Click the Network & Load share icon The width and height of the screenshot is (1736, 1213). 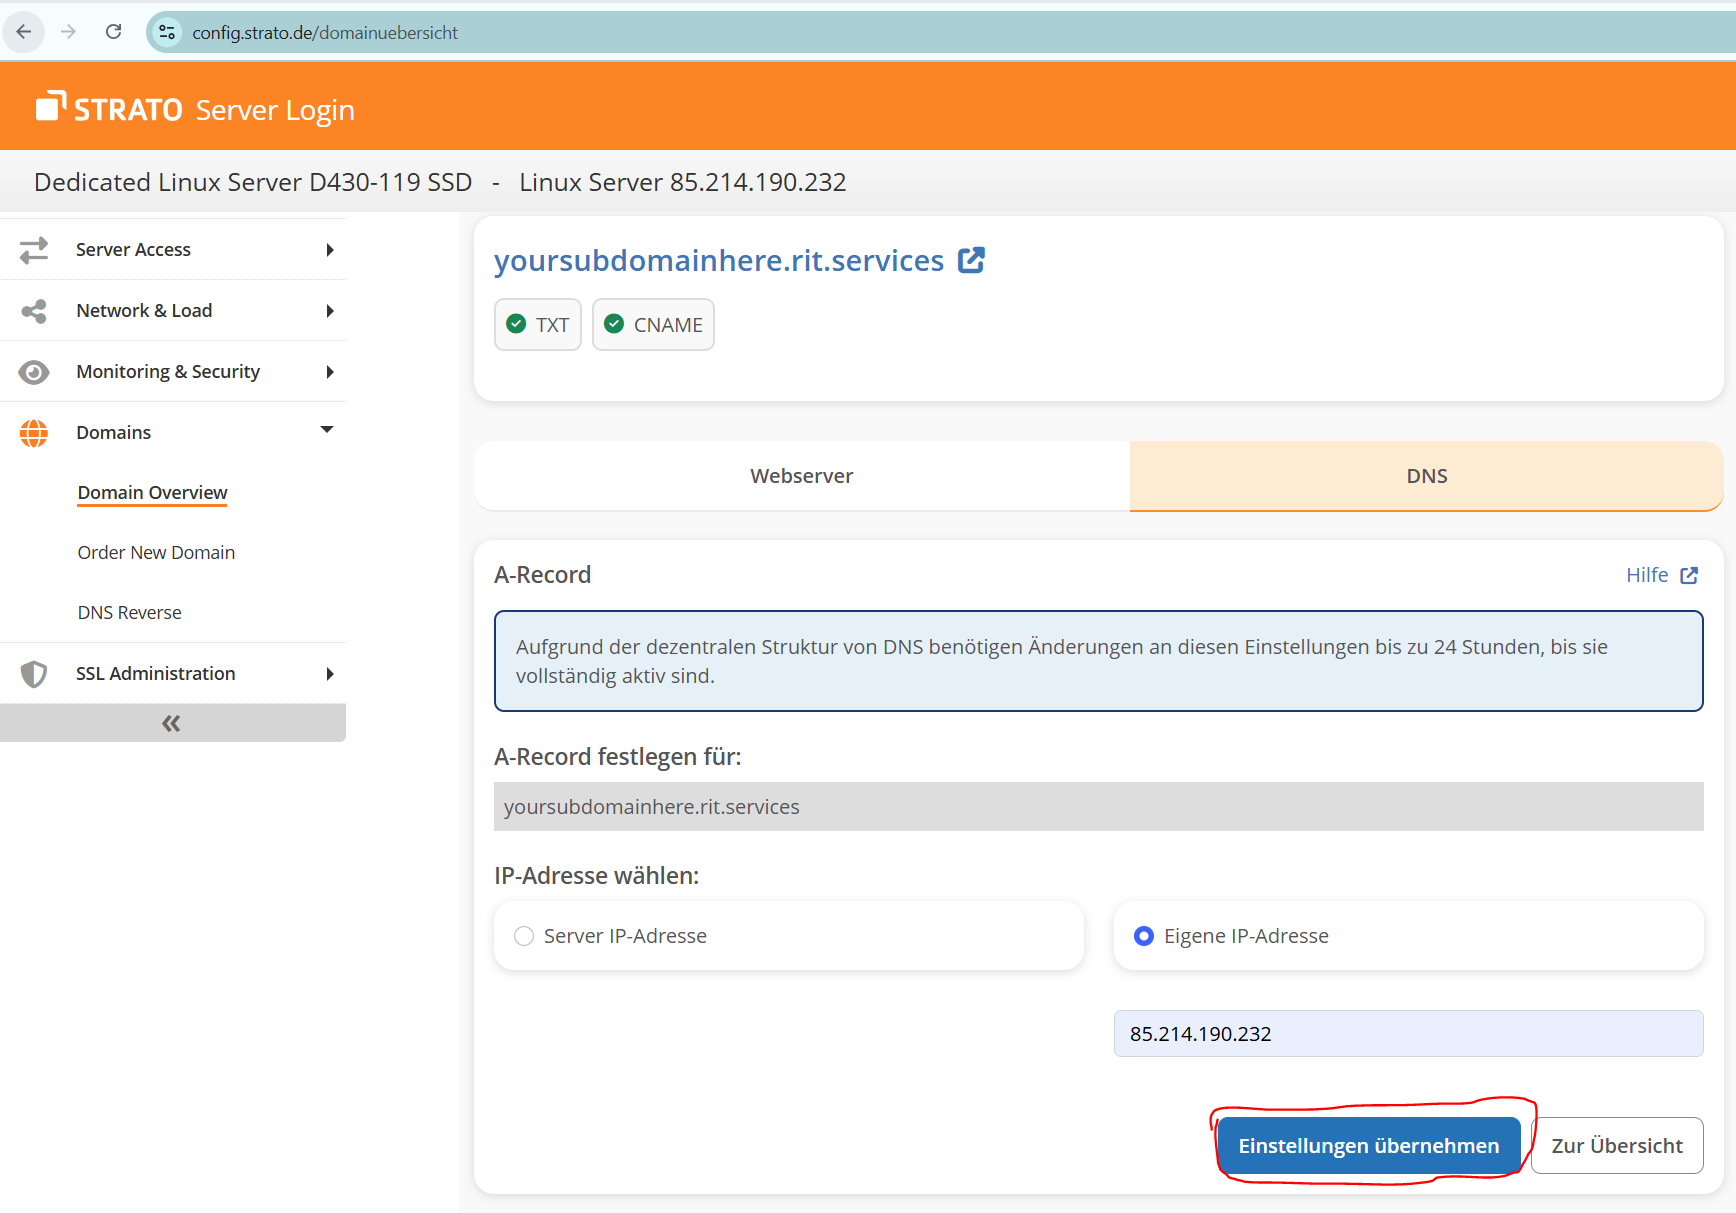click(x=34, y=311)
